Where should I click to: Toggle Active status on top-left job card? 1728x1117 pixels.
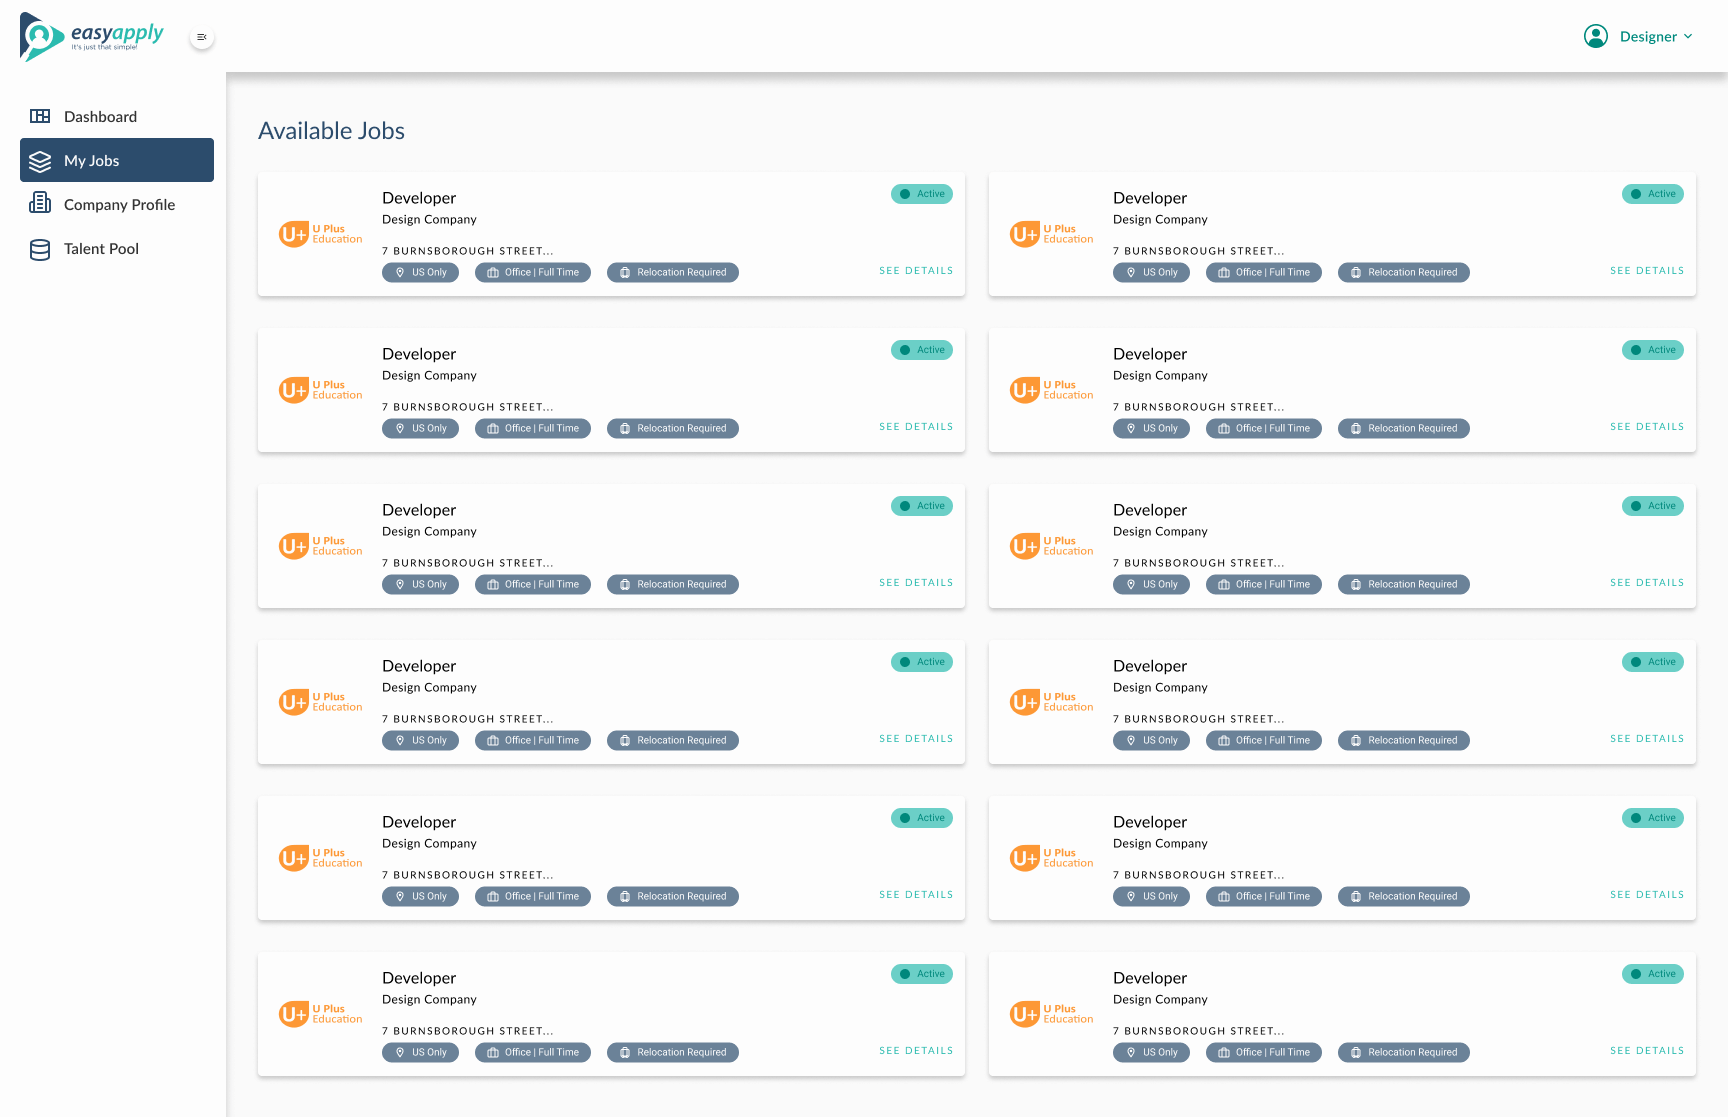[922, 194]
